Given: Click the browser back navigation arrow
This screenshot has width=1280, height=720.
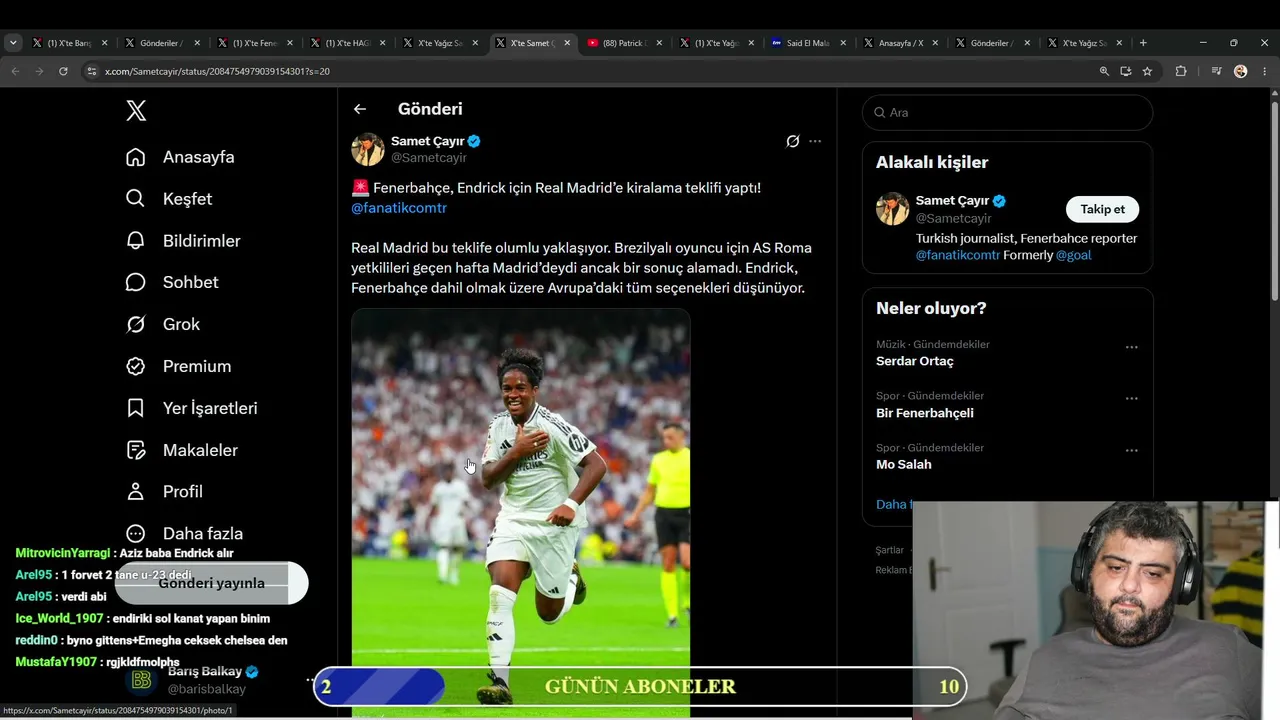Looking at the screenshot, I should click(x=15, y=71).
